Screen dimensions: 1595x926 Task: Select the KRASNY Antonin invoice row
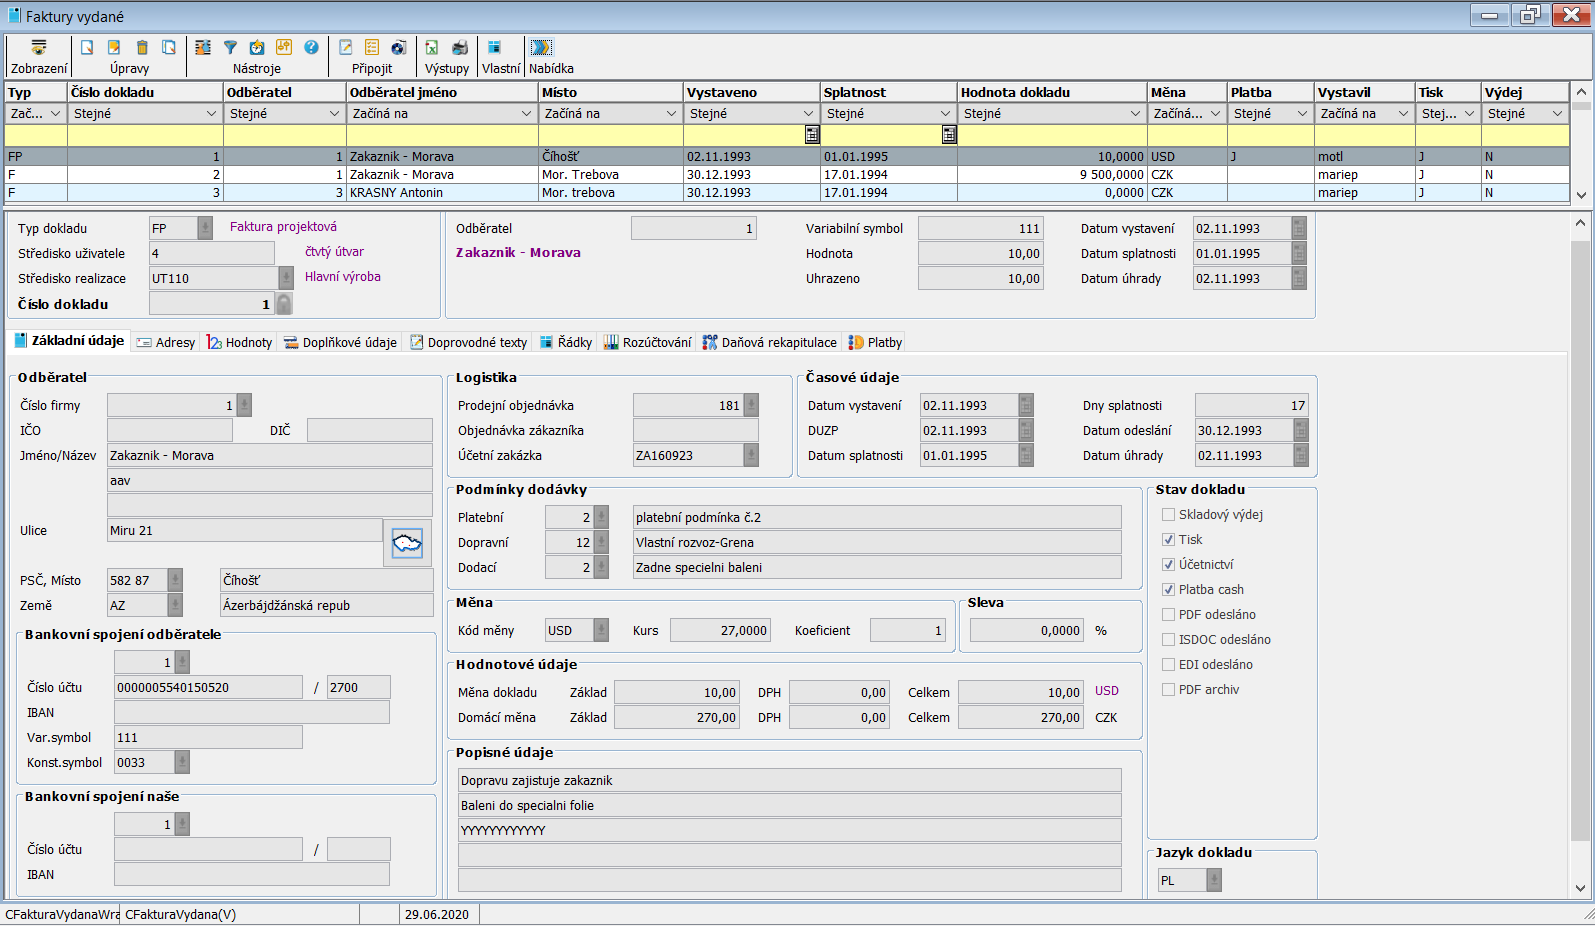click(396, 193)
